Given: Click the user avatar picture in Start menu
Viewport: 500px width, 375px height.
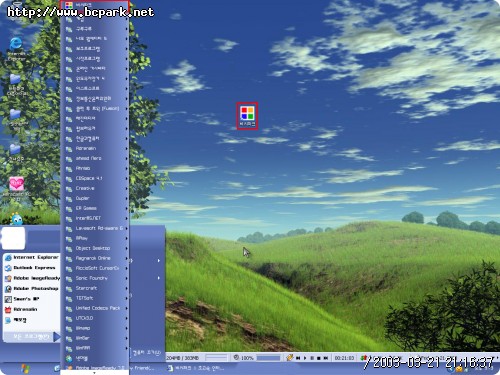Looking at the screenshot, I should 14,238.
